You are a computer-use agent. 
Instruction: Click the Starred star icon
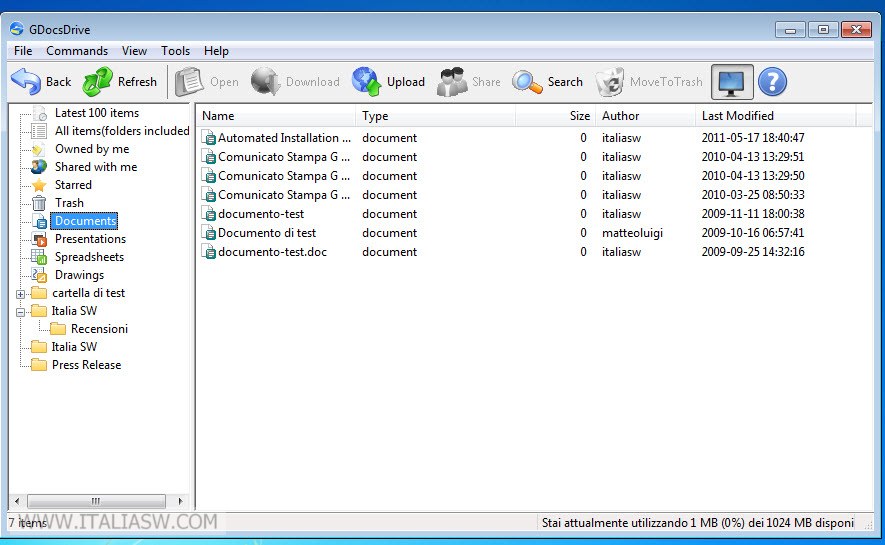[39, 185]
